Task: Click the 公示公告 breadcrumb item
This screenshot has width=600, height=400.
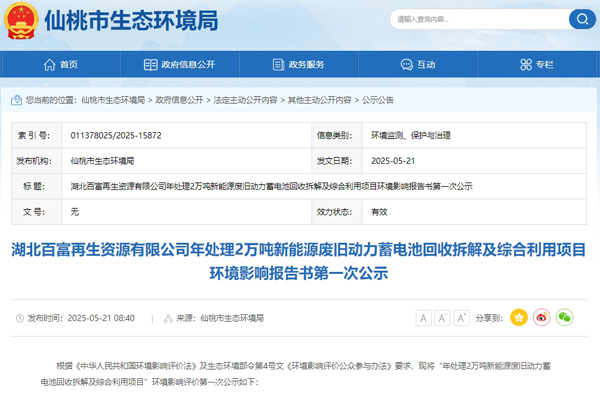Action: pos(378,100)
